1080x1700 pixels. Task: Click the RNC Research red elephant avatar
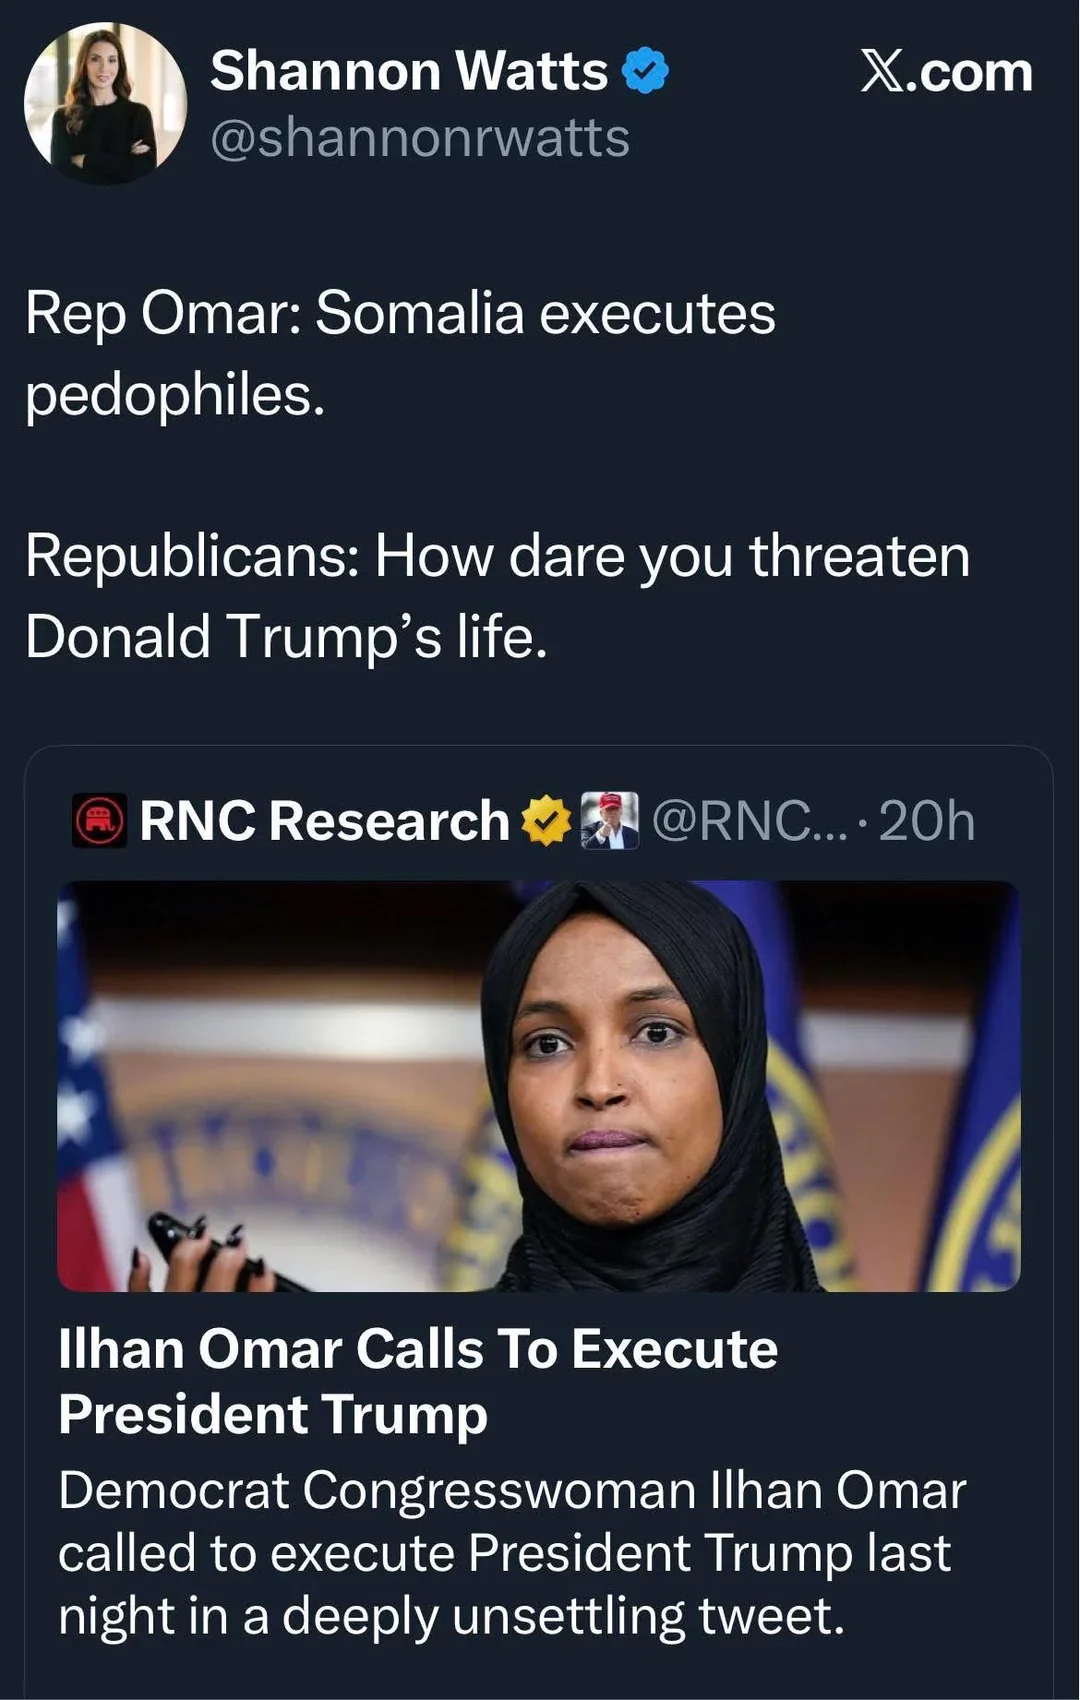(x=99, y=821)
